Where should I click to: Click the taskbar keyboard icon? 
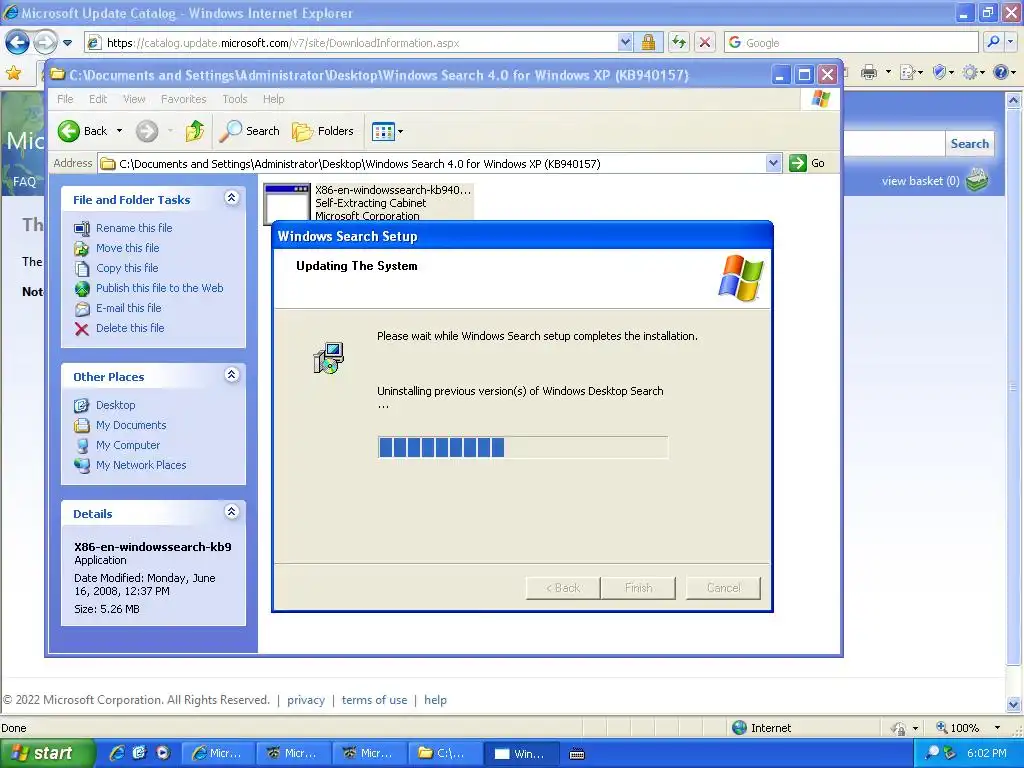pyautogui.click(x=577, y=754)
